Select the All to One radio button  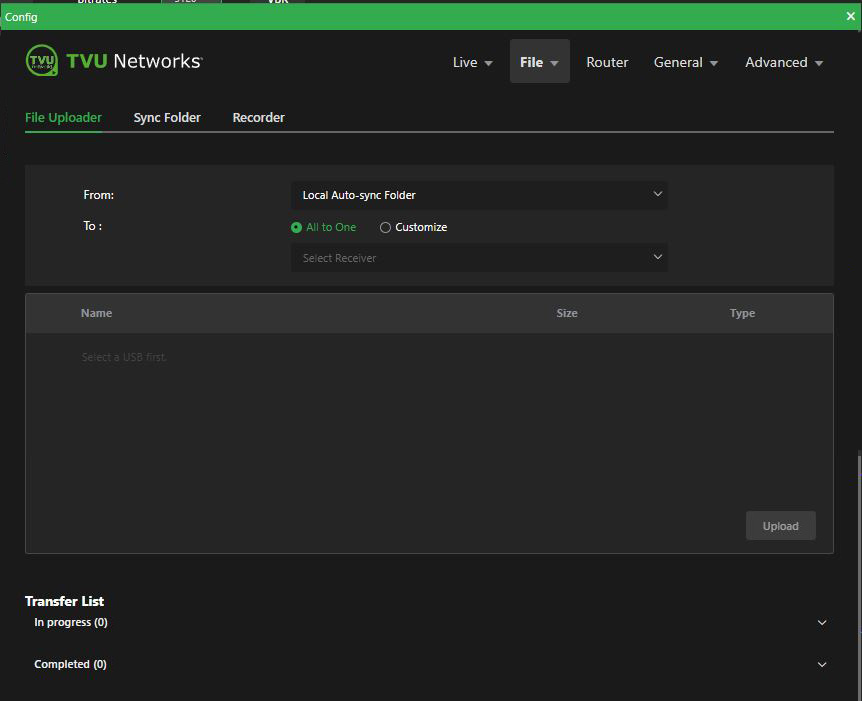tap(295, 227)
